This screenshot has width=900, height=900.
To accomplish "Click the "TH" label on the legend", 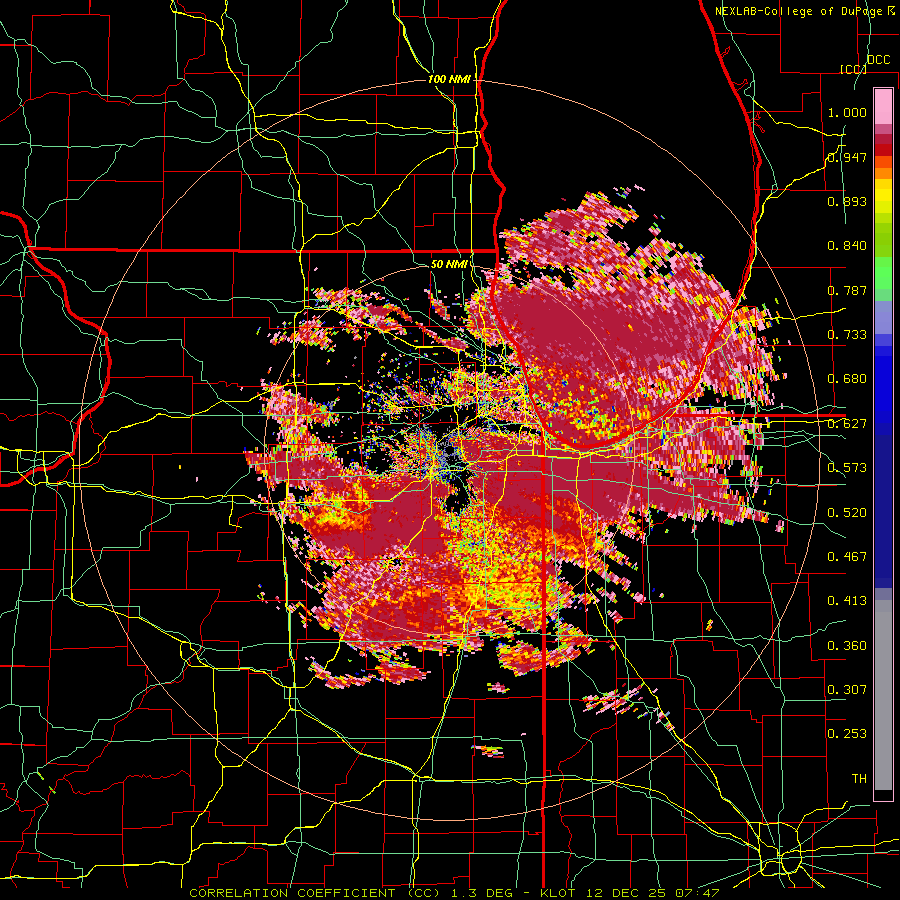I will 859,779.
